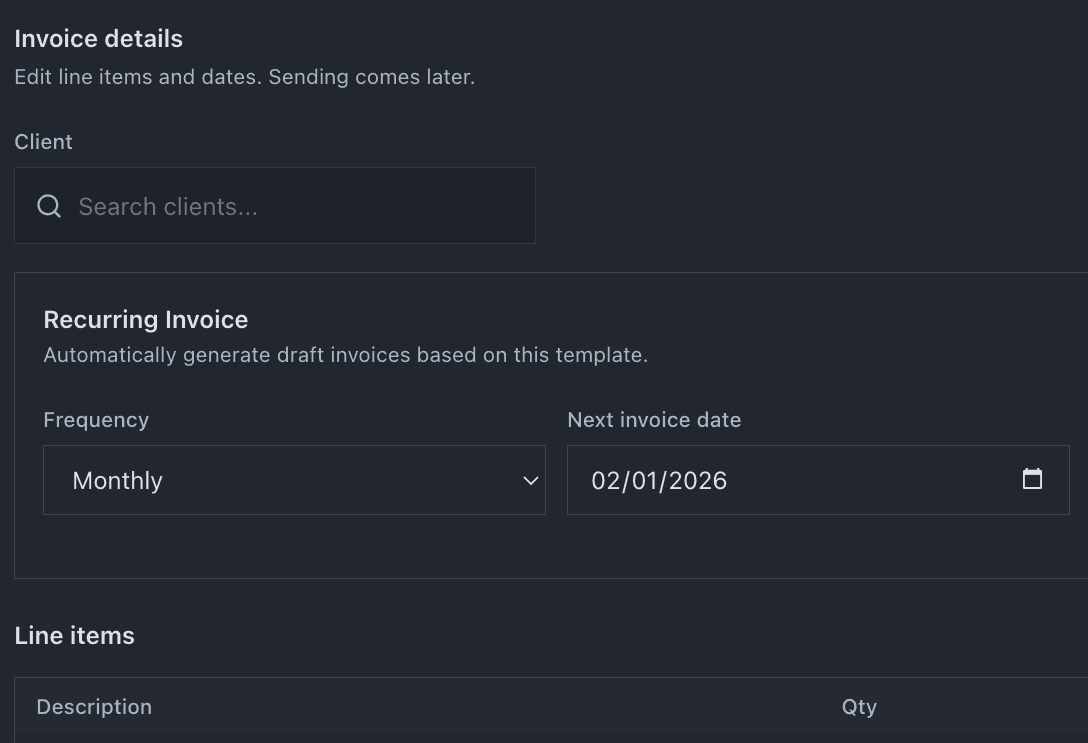Click the Description column header
Viewport: 1088px width, 743px height.
click(x=94, y=707)
